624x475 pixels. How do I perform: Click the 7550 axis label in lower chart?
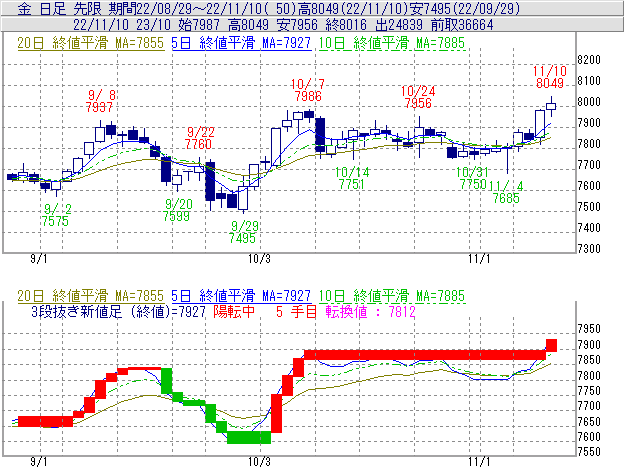click(x=589, y=452)
